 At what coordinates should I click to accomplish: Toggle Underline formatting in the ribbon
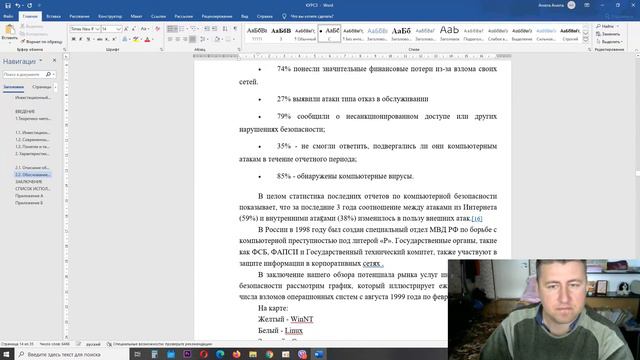click(x=88, y=39)
